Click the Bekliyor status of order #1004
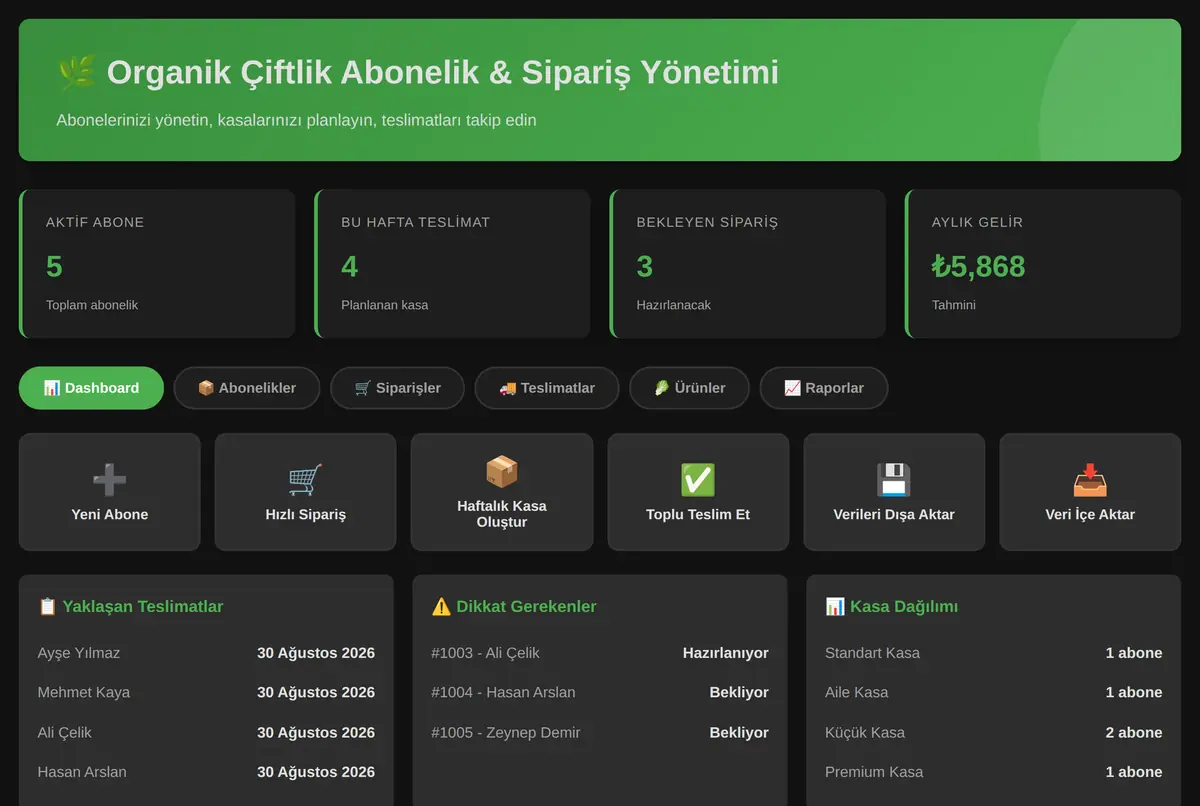 pos(739,692)
